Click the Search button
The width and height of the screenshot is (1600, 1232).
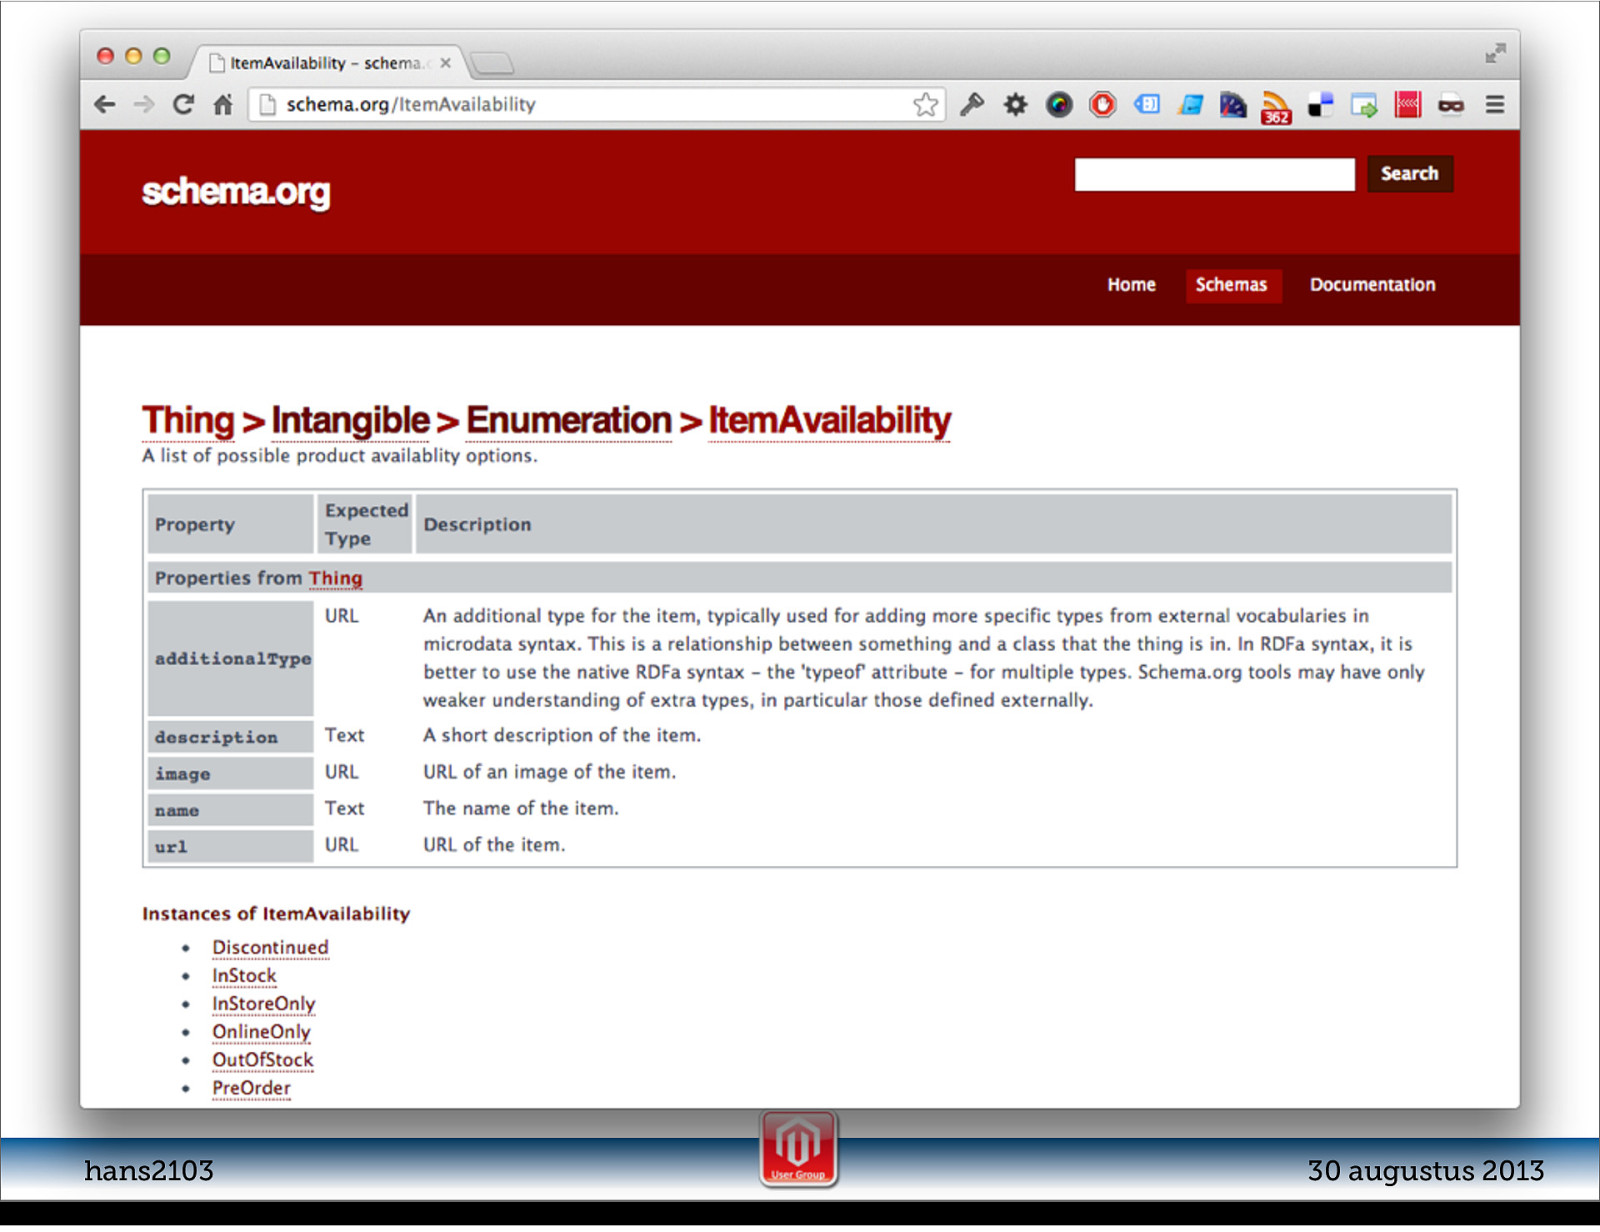pyautogui.click(x=1410, y=174)
